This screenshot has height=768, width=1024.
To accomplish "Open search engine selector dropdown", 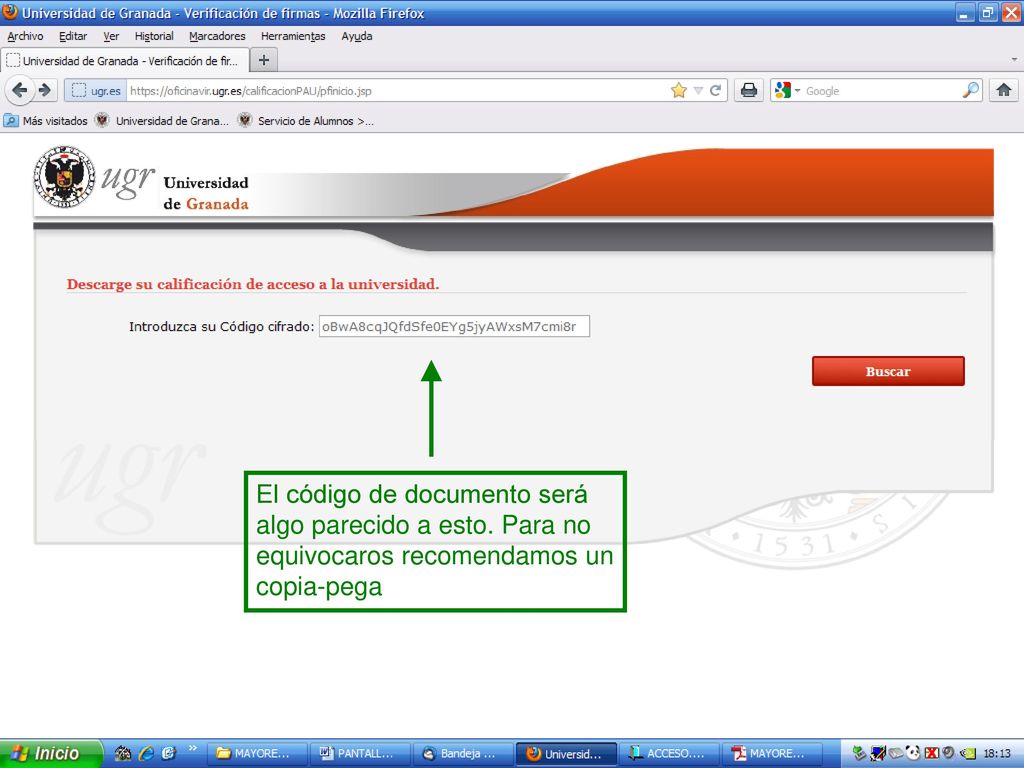I will coord(787,91).
